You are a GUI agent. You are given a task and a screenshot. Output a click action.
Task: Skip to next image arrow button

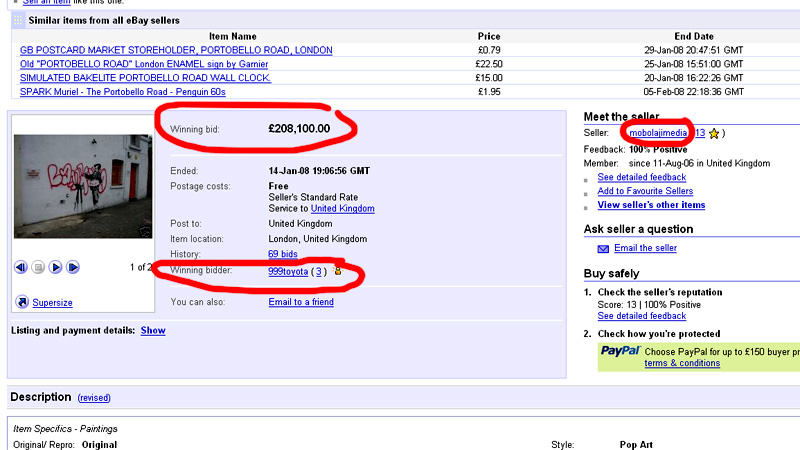pos(73,267)
